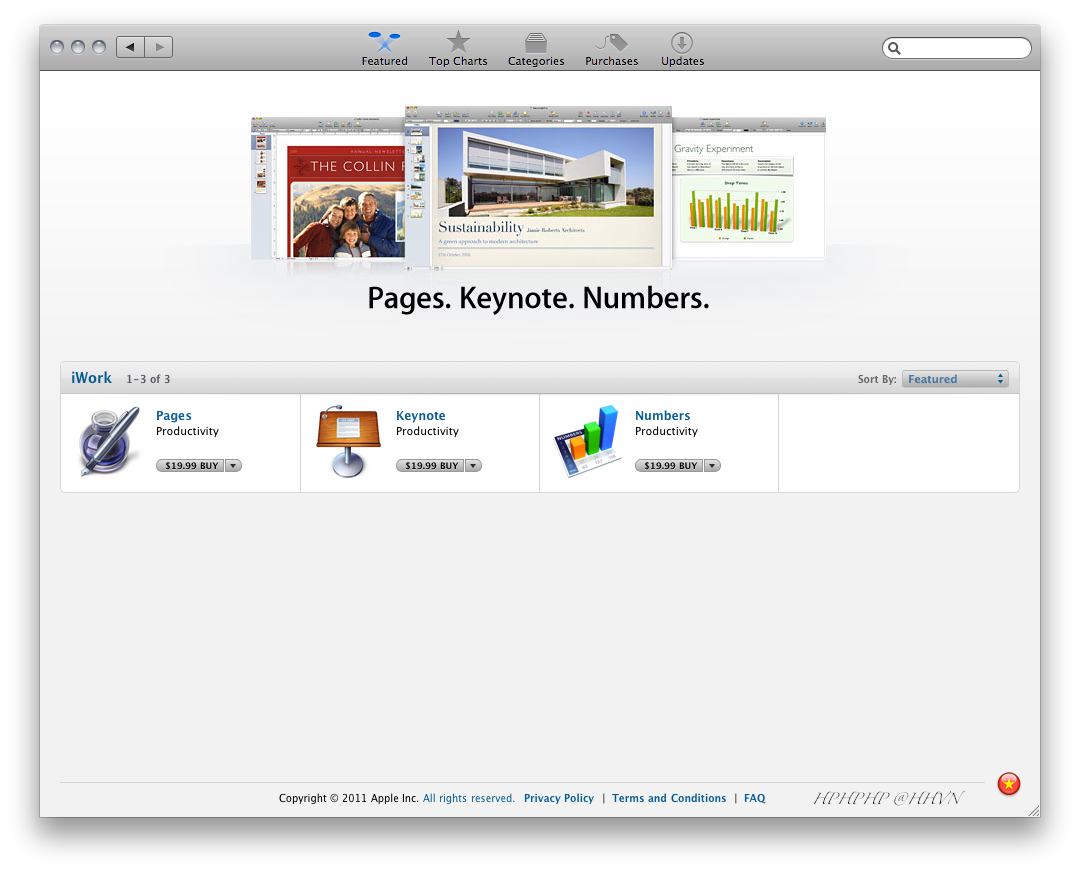Browse apps via the Categories icon

click(536, 45)
